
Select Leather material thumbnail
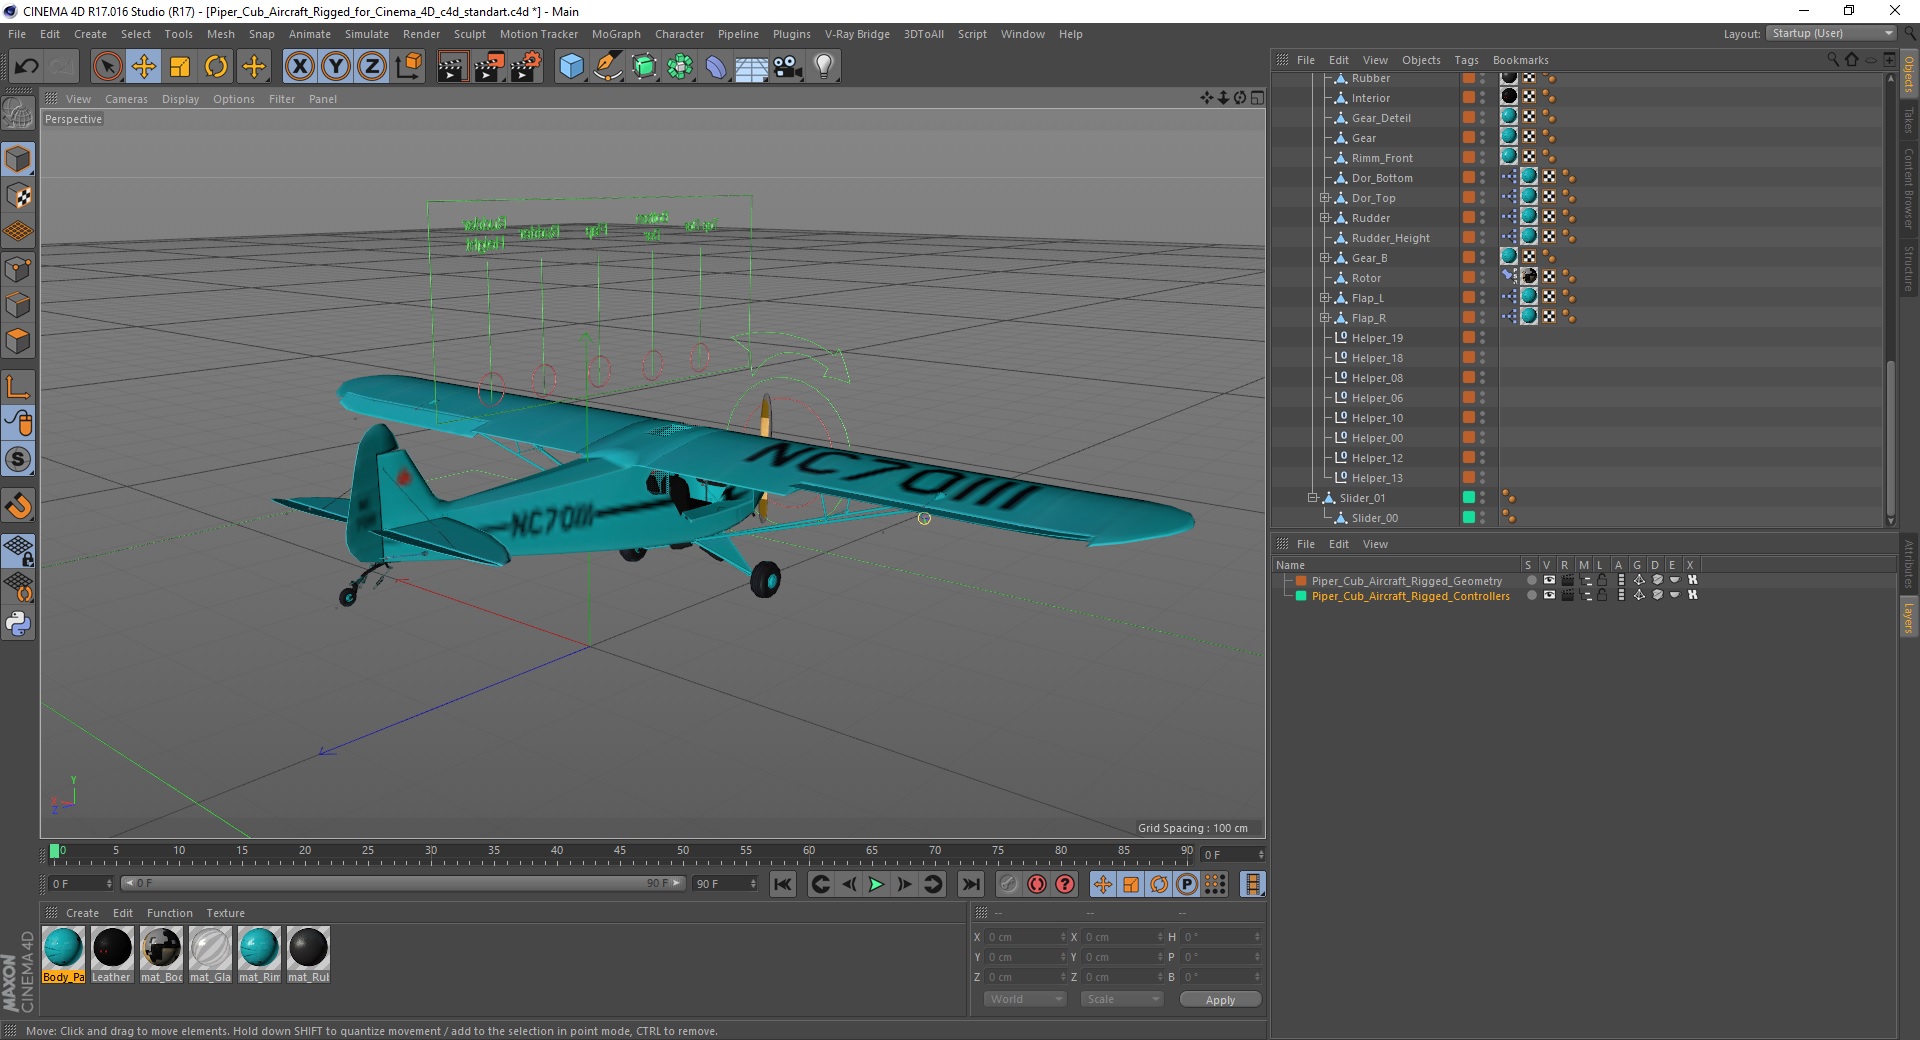112,948
